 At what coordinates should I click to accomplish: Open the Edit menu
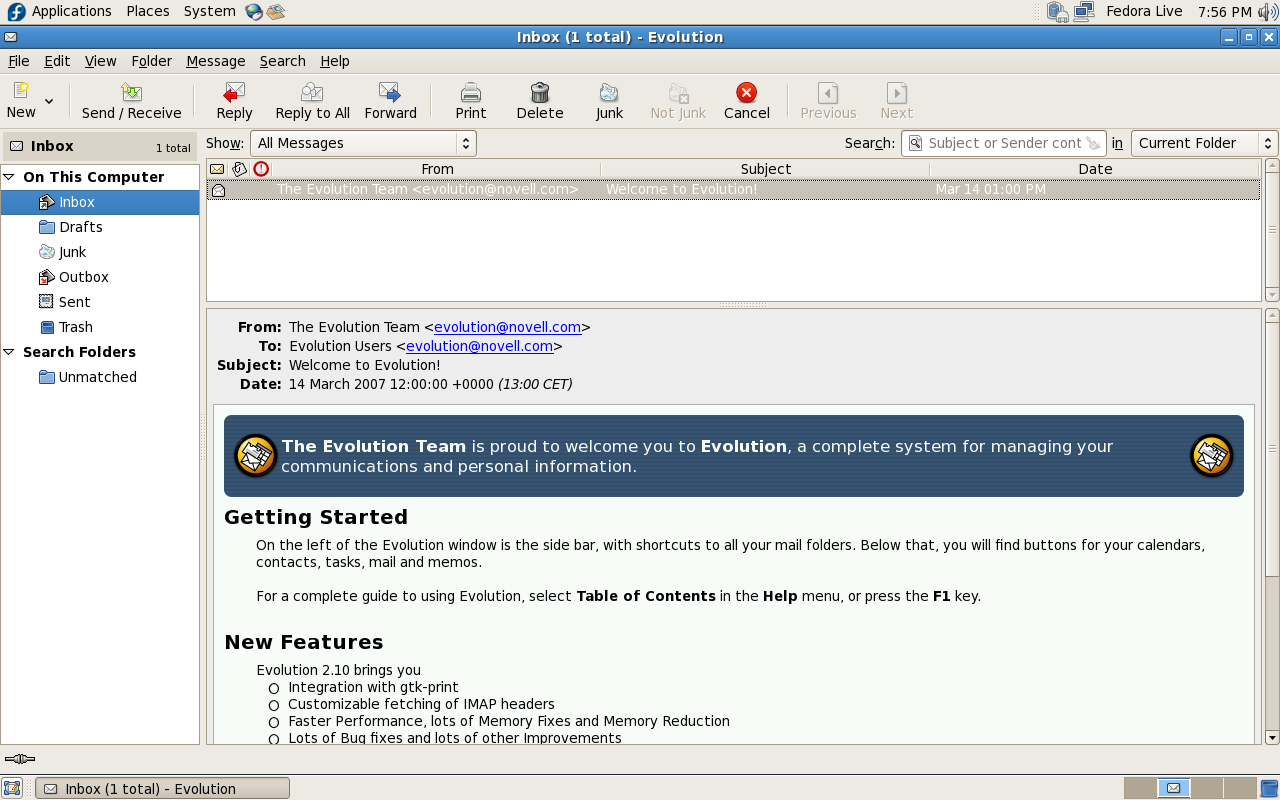[x=57, y=61]
